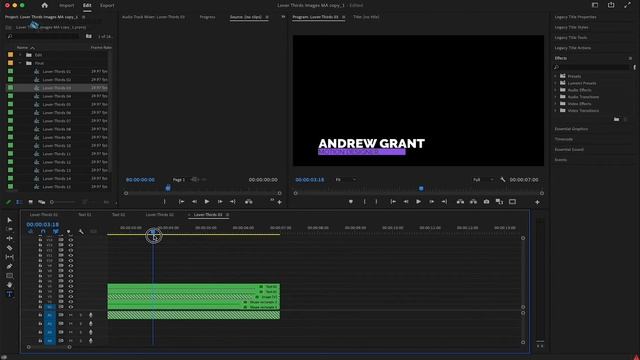640x360 pixels.
Task: Click the Home icon in top bar
Action: tap(44, 5)
